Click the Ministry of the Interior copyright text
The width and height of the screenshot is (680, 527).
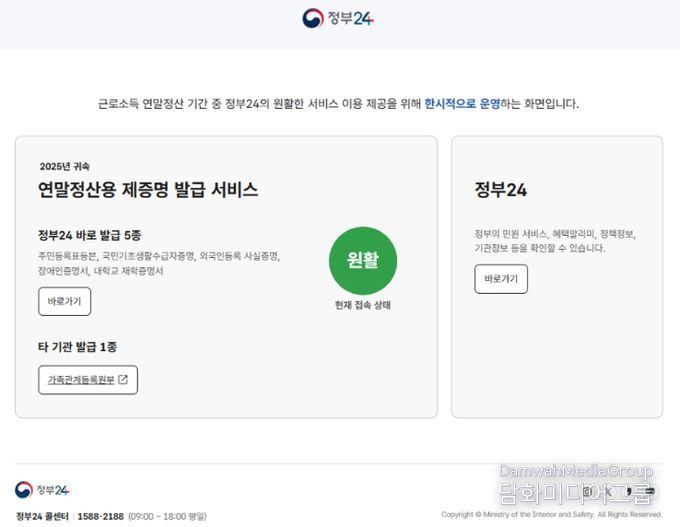[552, 515]
